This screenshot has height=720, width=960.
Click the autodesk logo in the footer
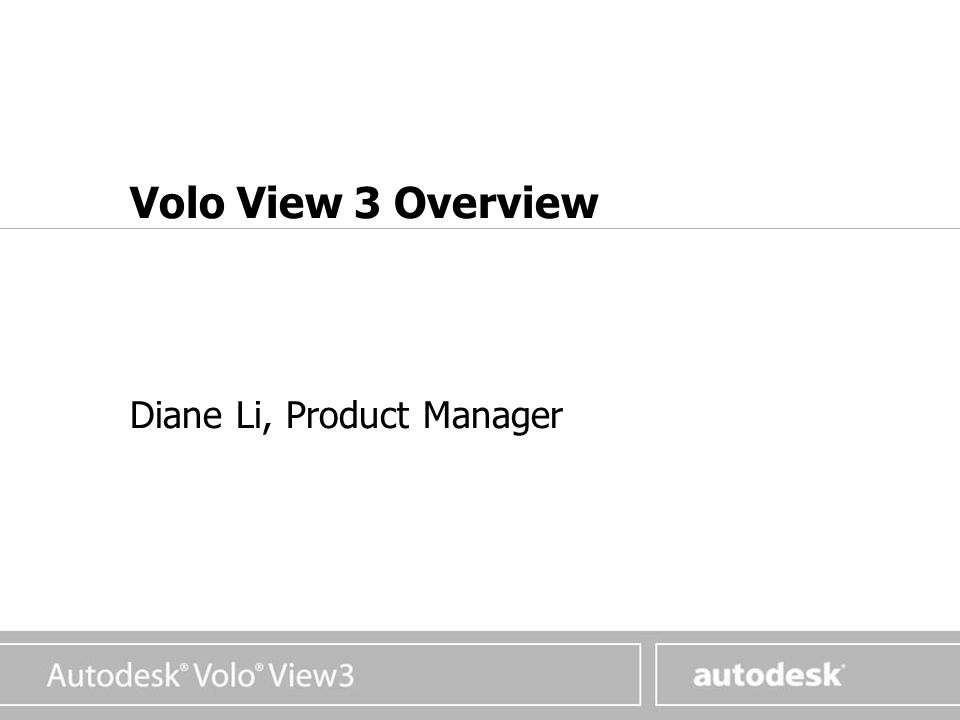[x=768, y=675]
